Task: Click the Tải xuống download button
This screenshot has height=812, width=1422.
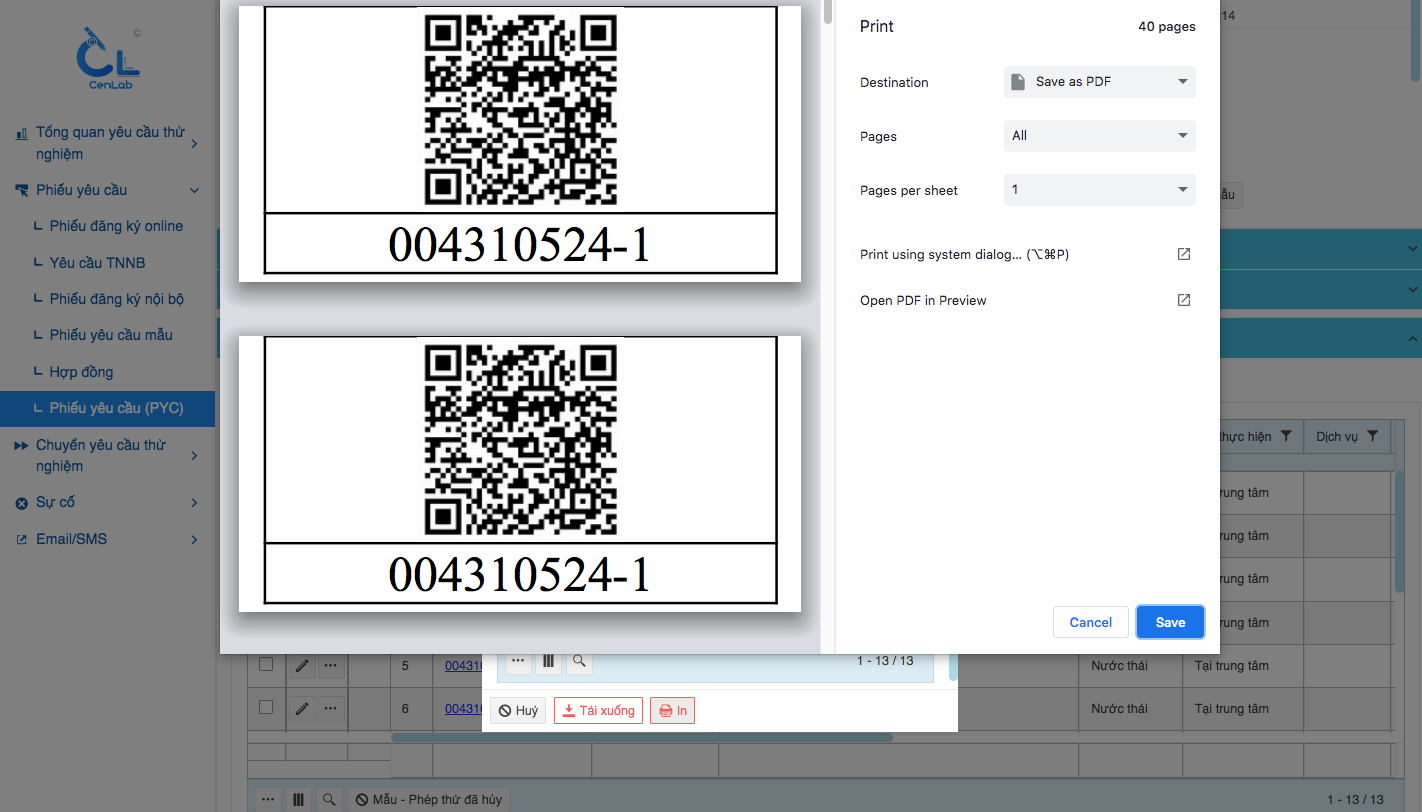Action: (598, 711)
